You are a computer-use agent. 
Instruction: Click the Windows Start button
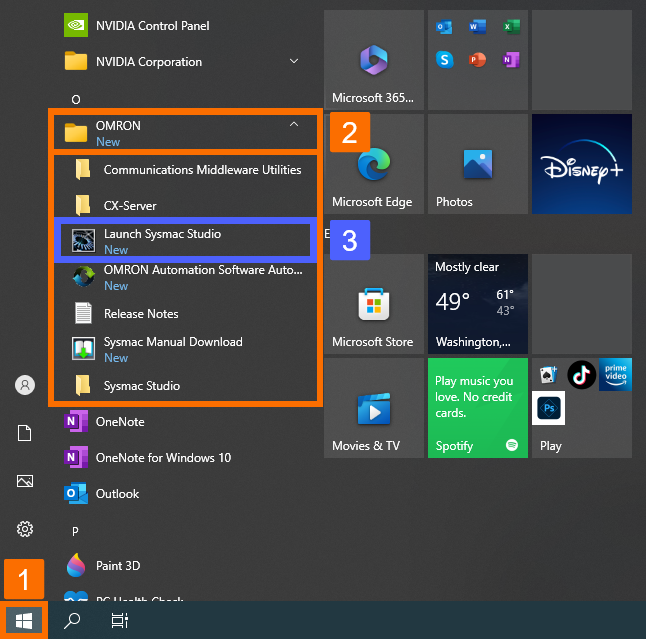[24, 620]
